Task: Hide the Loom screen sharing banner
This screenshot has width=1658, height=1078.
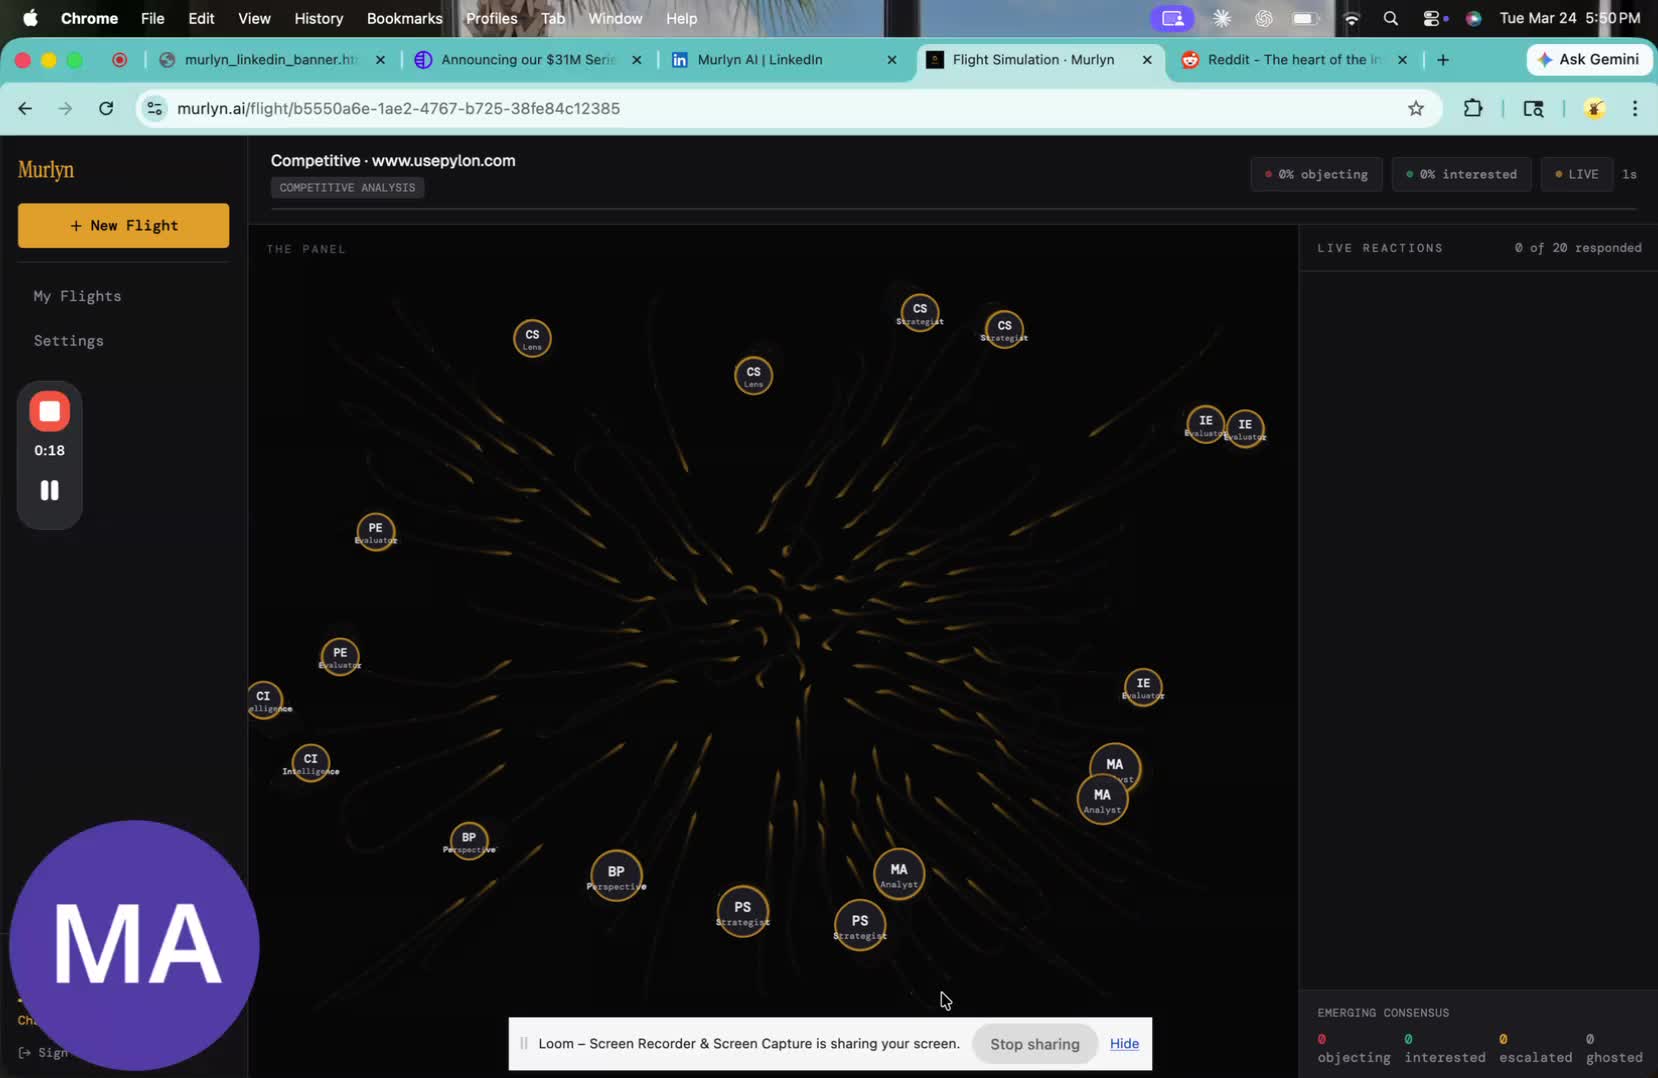Action: [x=1124, y=1044]
